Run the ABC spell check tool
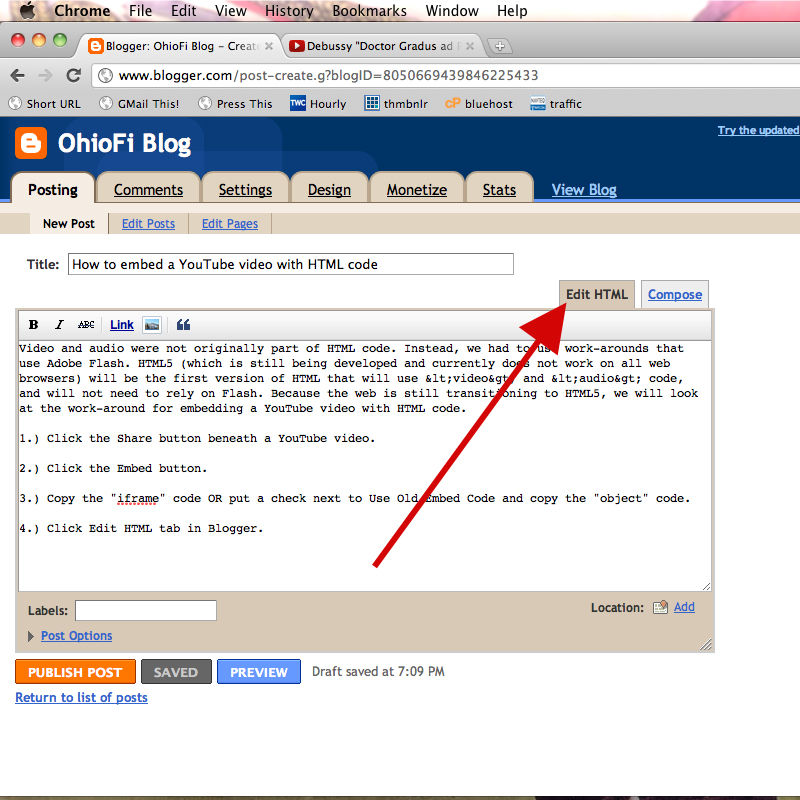 click(86, 324)
